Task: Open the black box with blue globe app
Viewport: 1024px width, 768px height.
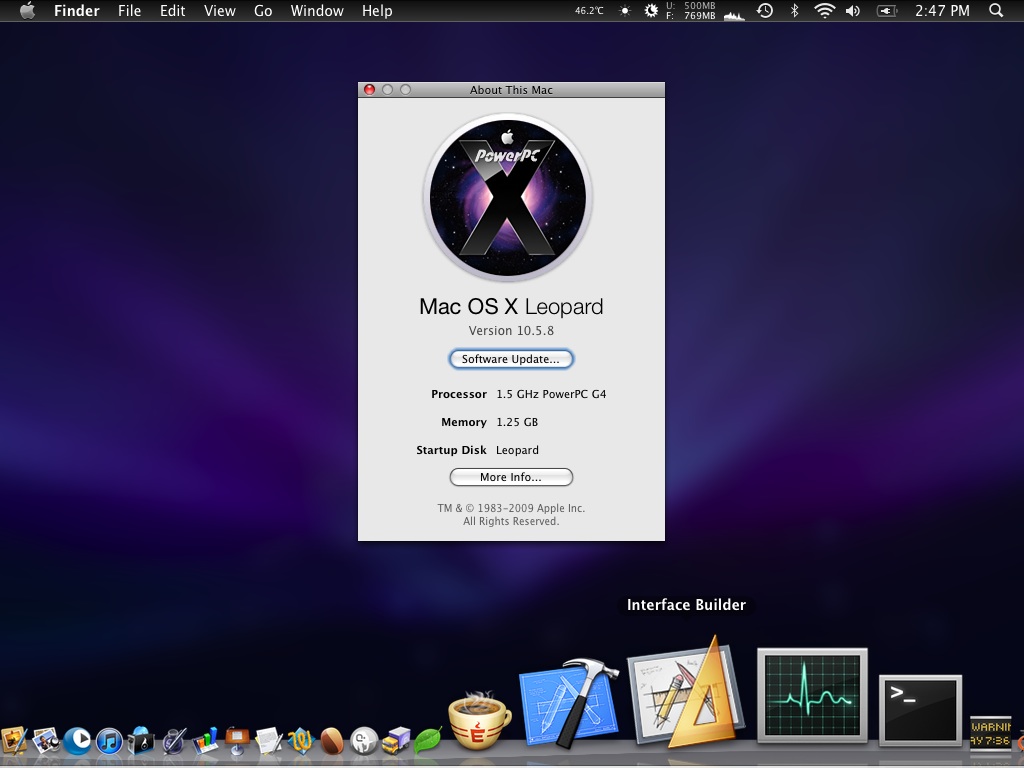Action: [141, 740]
